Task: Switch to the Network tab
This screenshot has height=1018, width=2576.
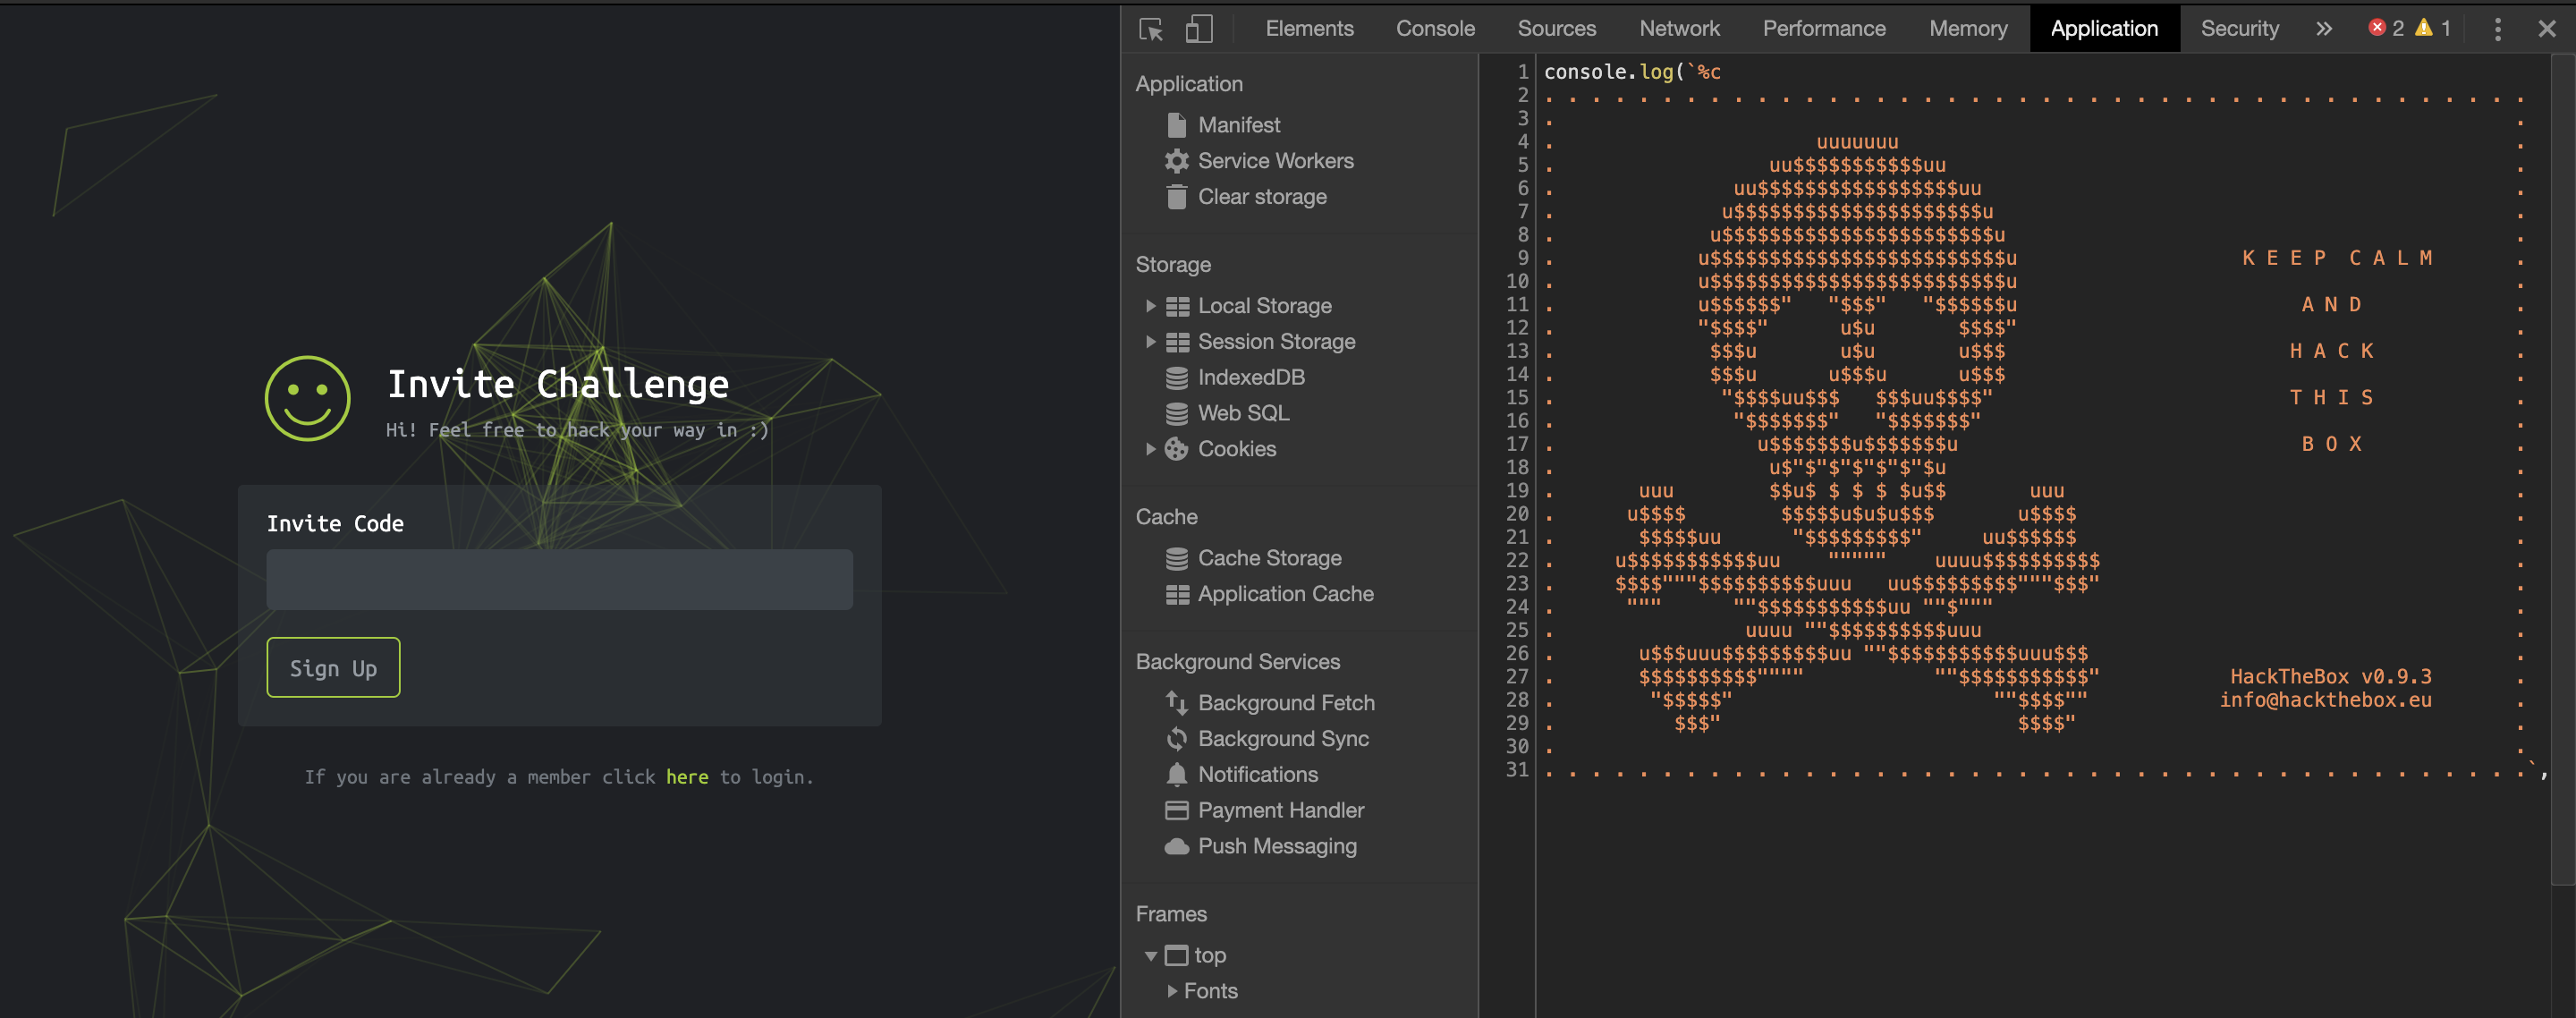Action: 1679,29
